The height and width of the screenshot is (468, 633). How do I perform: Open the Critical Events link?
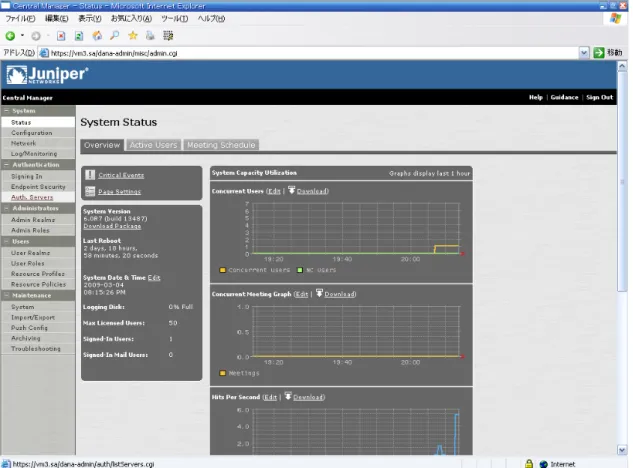point(121,175)
